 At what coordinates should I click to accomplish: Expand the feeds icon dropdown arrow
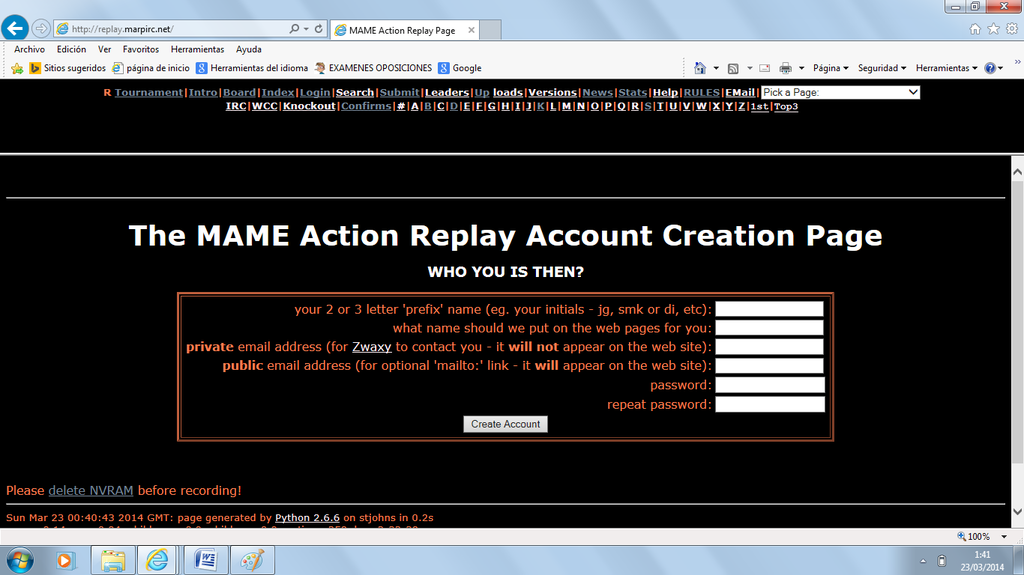(749, 68)
